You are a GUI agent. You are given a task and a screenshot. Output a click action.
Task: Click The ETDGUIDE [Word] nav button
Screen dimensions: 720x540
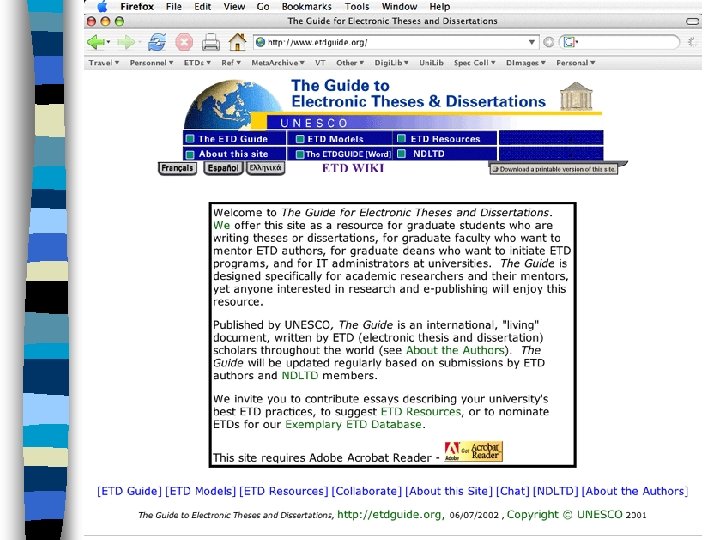[x=339, y=154]
